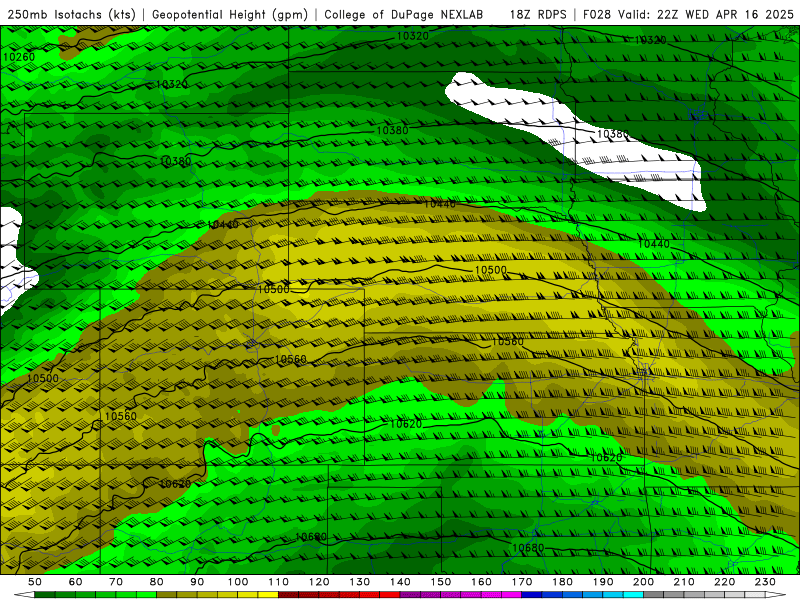Pick the bright red segment of the color bar

point(390,594)
